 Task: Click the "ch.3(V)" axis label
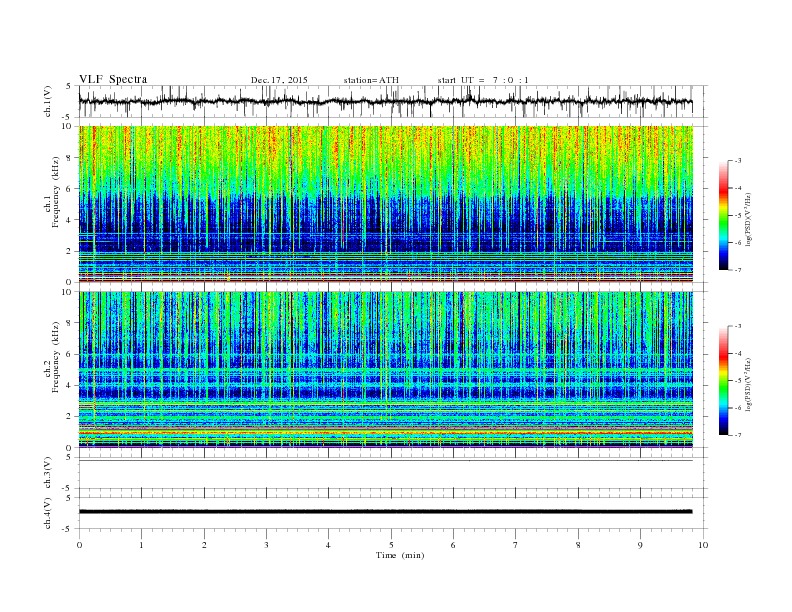coord(48,473)
